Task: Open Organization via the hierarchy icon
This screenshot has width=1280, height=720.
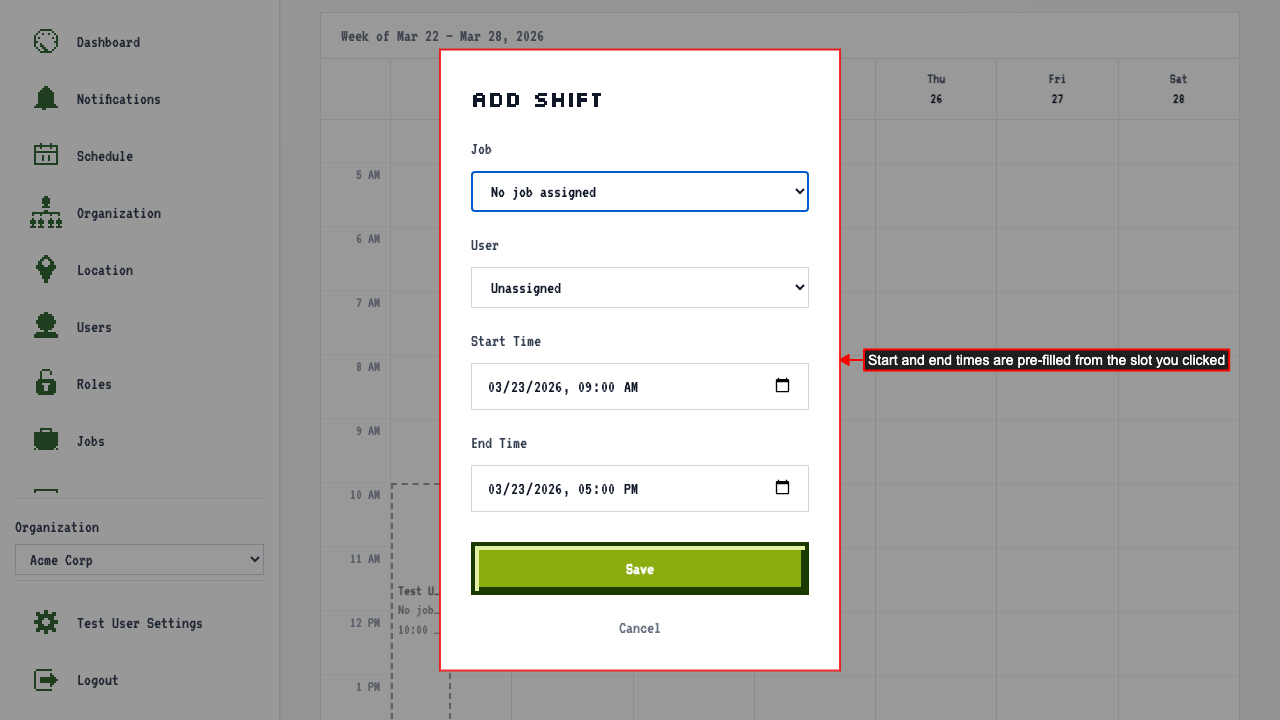Action: pyautogui.click(x=46, y=212)
